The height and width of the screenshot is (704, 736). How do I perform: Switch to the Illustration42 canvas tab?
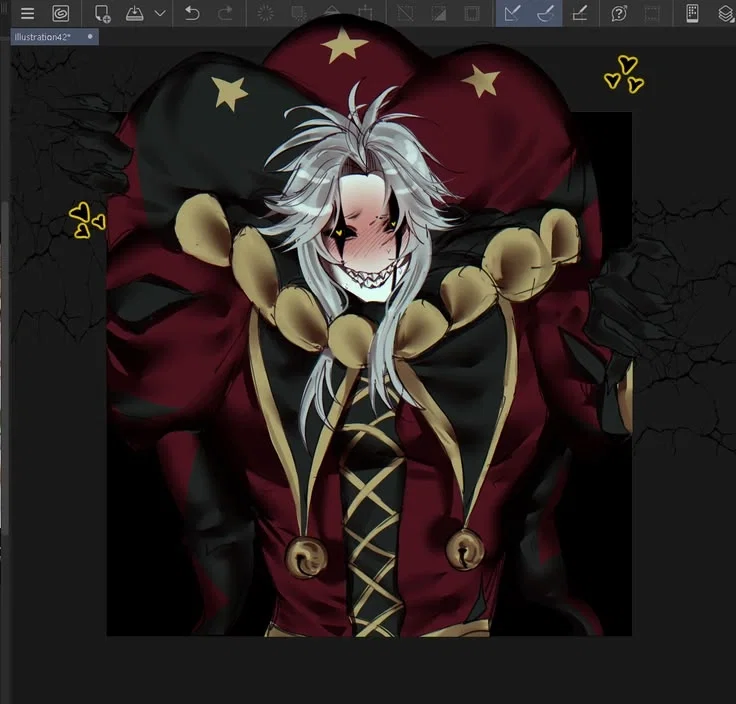pyautogui.click(x=54, y=37)
